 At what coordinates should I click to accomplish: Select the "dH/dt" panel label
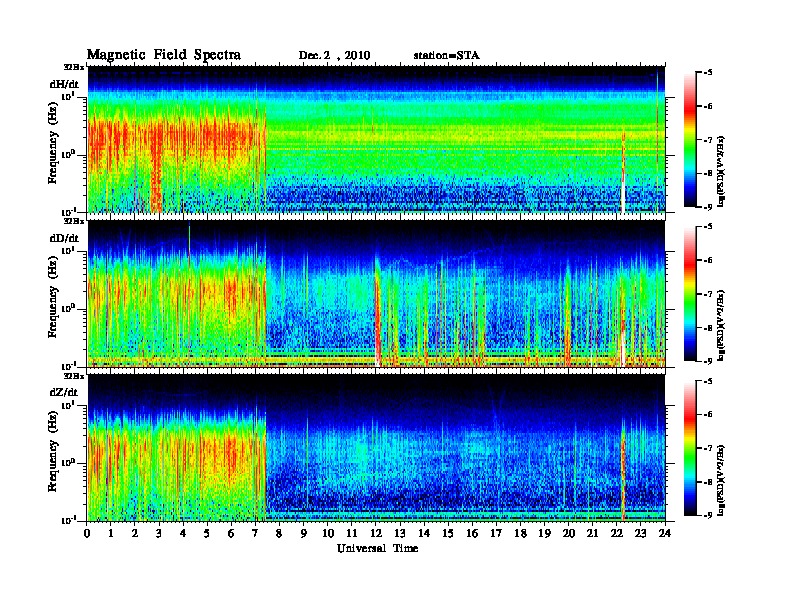pos(64,85)
